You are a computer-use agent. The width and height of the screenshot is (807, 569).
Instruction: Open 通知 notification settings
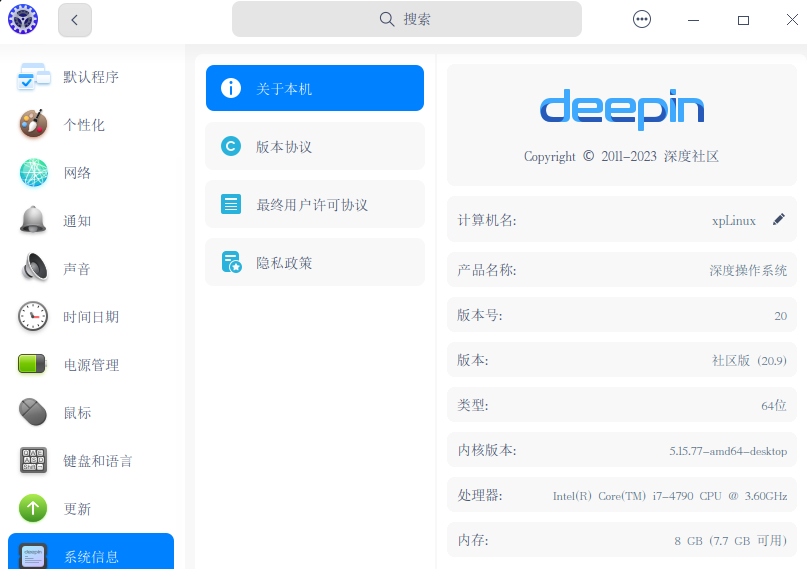[x=91, y=221]
